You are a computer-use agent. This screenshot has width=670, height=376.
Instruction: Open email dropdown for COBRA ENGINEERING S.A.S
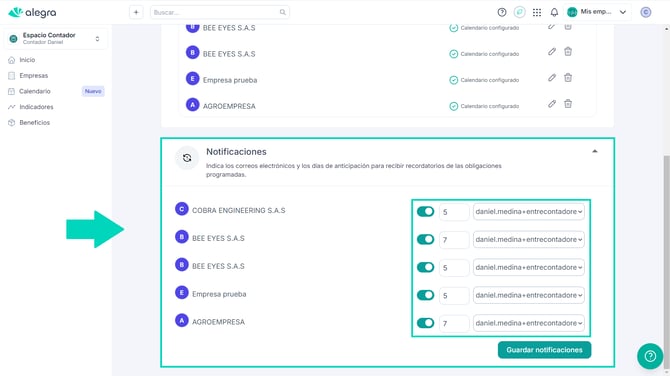pyautogui.click(x=529, y=212)
